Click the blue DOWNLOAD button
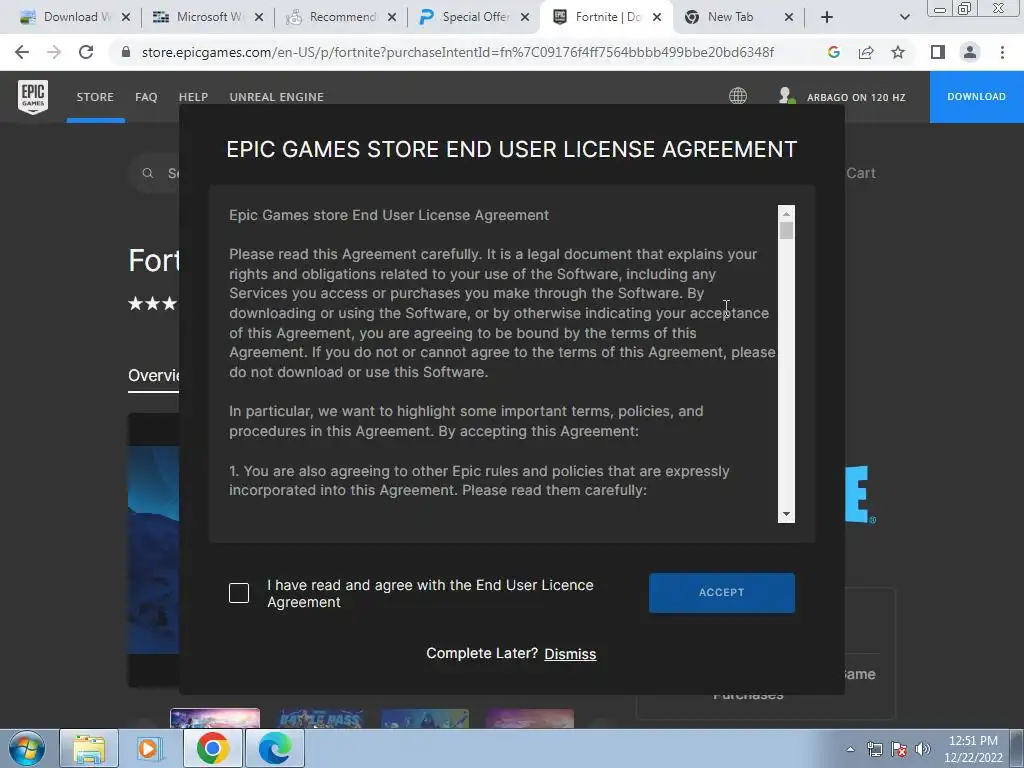Image resolution: width=1024 pixels, height=768 pixels. [x=977, y=97]
